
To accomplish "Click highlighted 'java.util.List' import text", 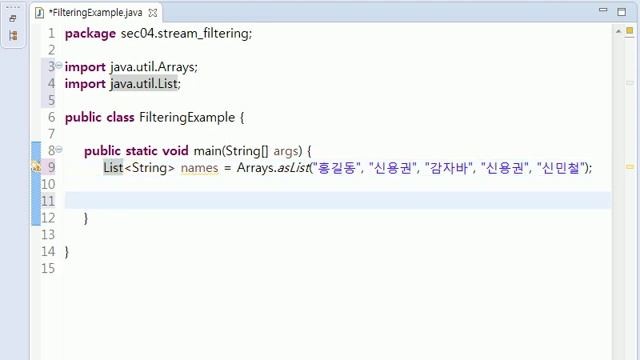I will (144, 84).
